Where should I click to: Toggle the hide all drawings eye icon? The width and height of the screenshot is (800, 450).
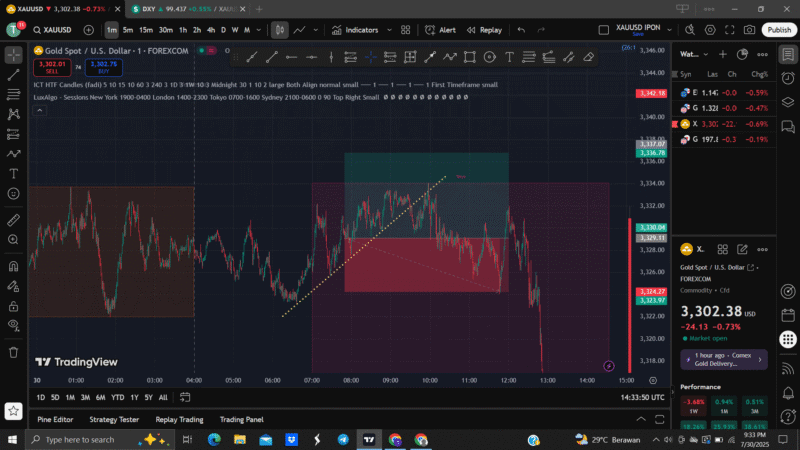click(14, 326)
